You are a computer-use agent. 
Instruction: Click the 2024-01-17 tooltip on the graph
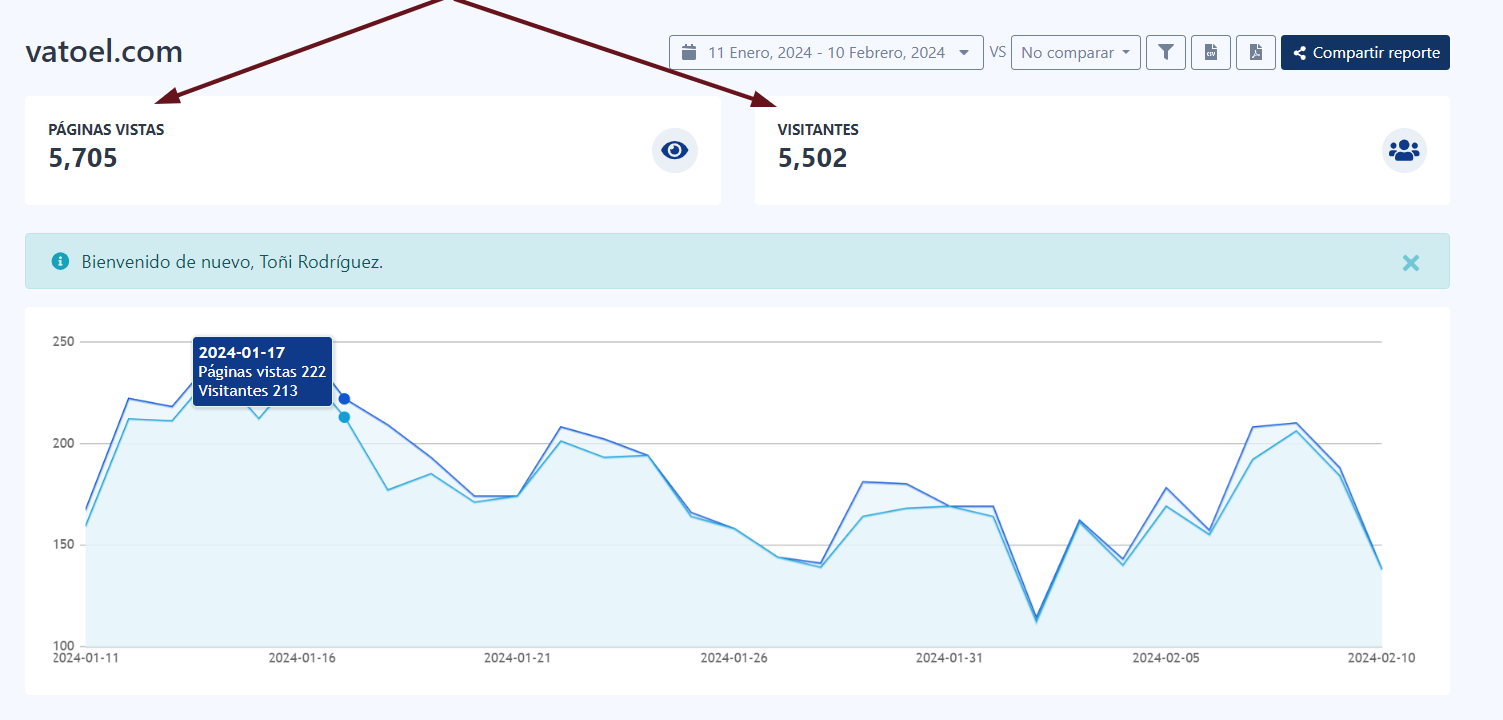[262, 371]
